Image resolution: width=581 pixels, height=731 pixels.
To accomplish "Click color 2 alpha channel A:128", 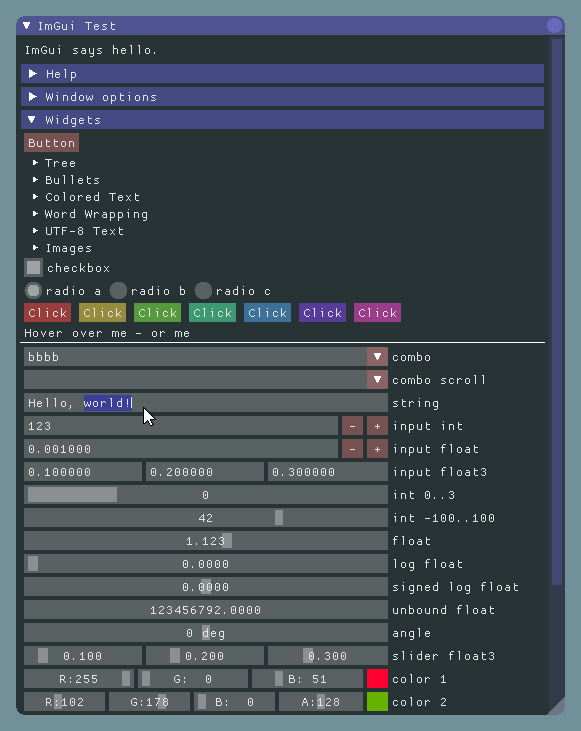I will (x=321, y=702).
